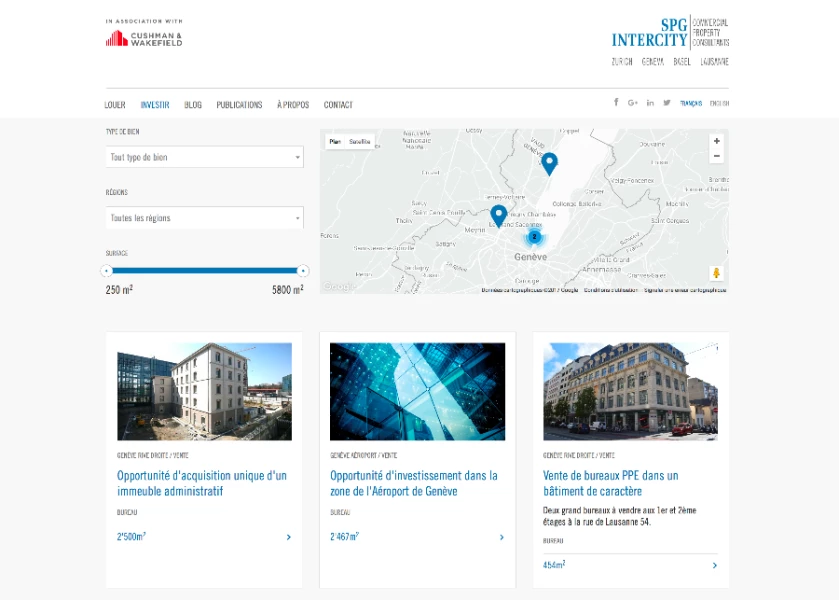Click the northern map pin near the lake
The image size is (839, 600).
point(549,164)
